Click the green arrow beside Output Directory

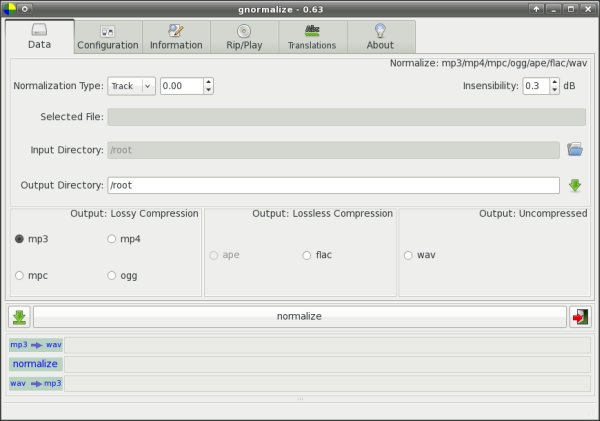pos(575,185)
